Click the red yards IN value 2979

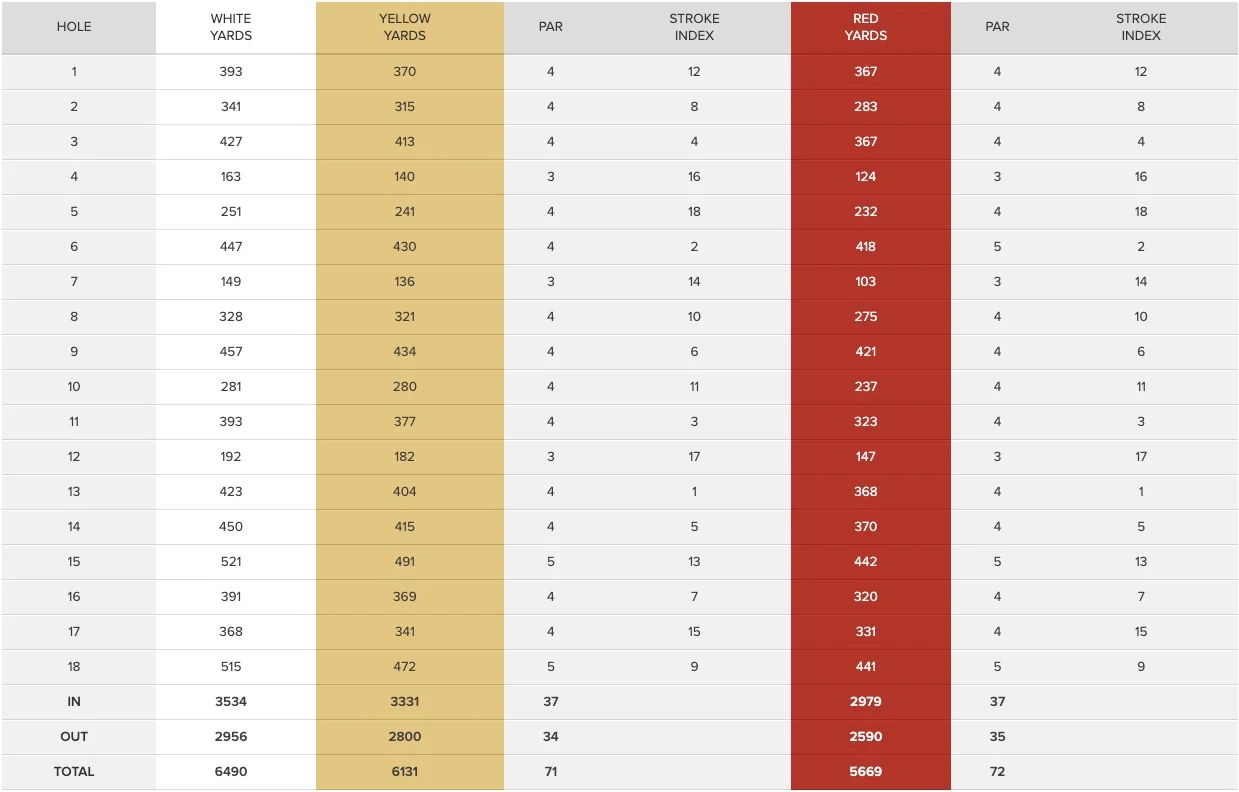click(x=866, y=702)
